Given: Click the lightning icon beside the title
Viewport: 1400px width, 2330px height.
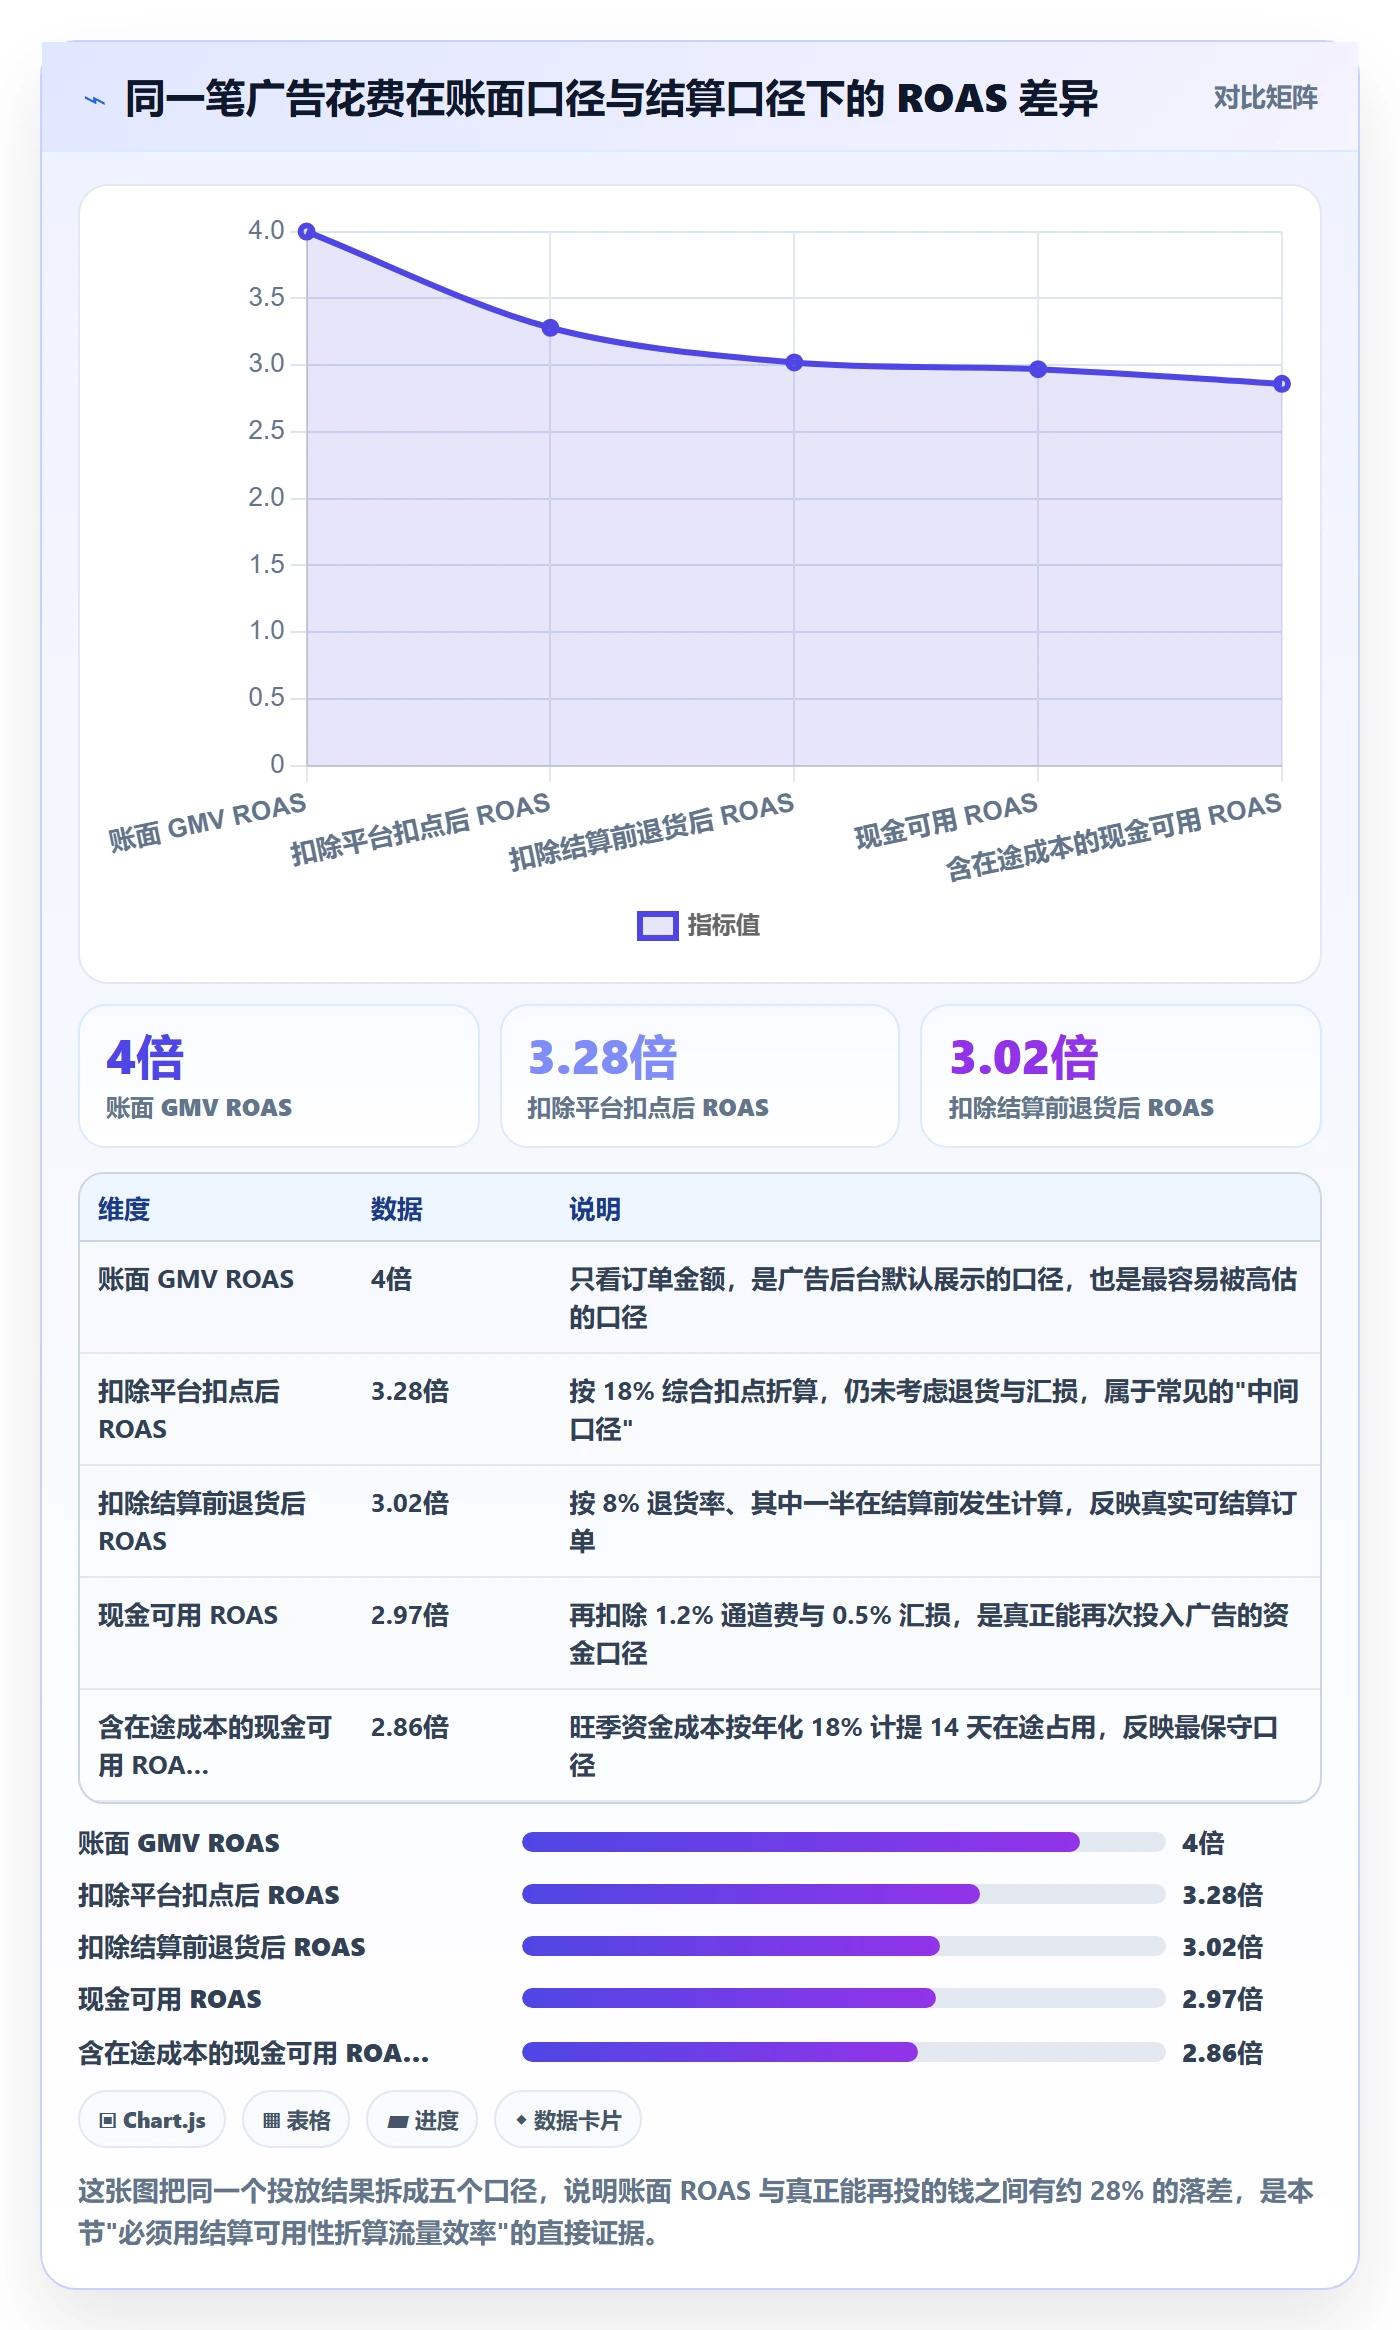Looking at the screenshot, I should (x=95, y=100).
